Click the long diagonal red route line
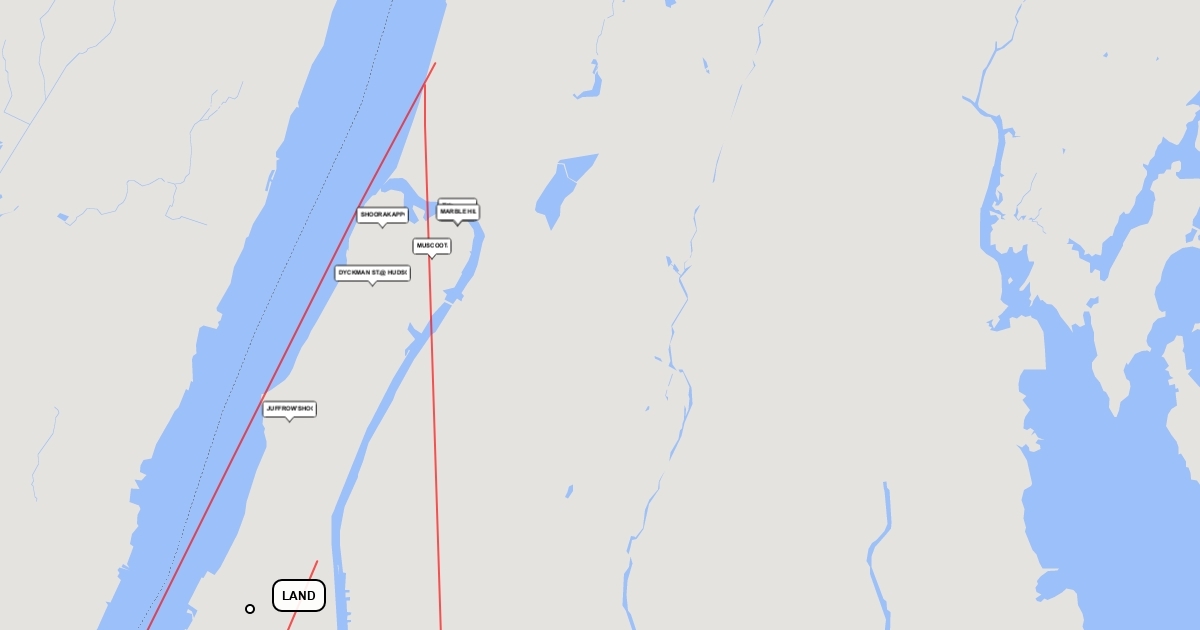 pyautogui.click(x=291, y=346)
